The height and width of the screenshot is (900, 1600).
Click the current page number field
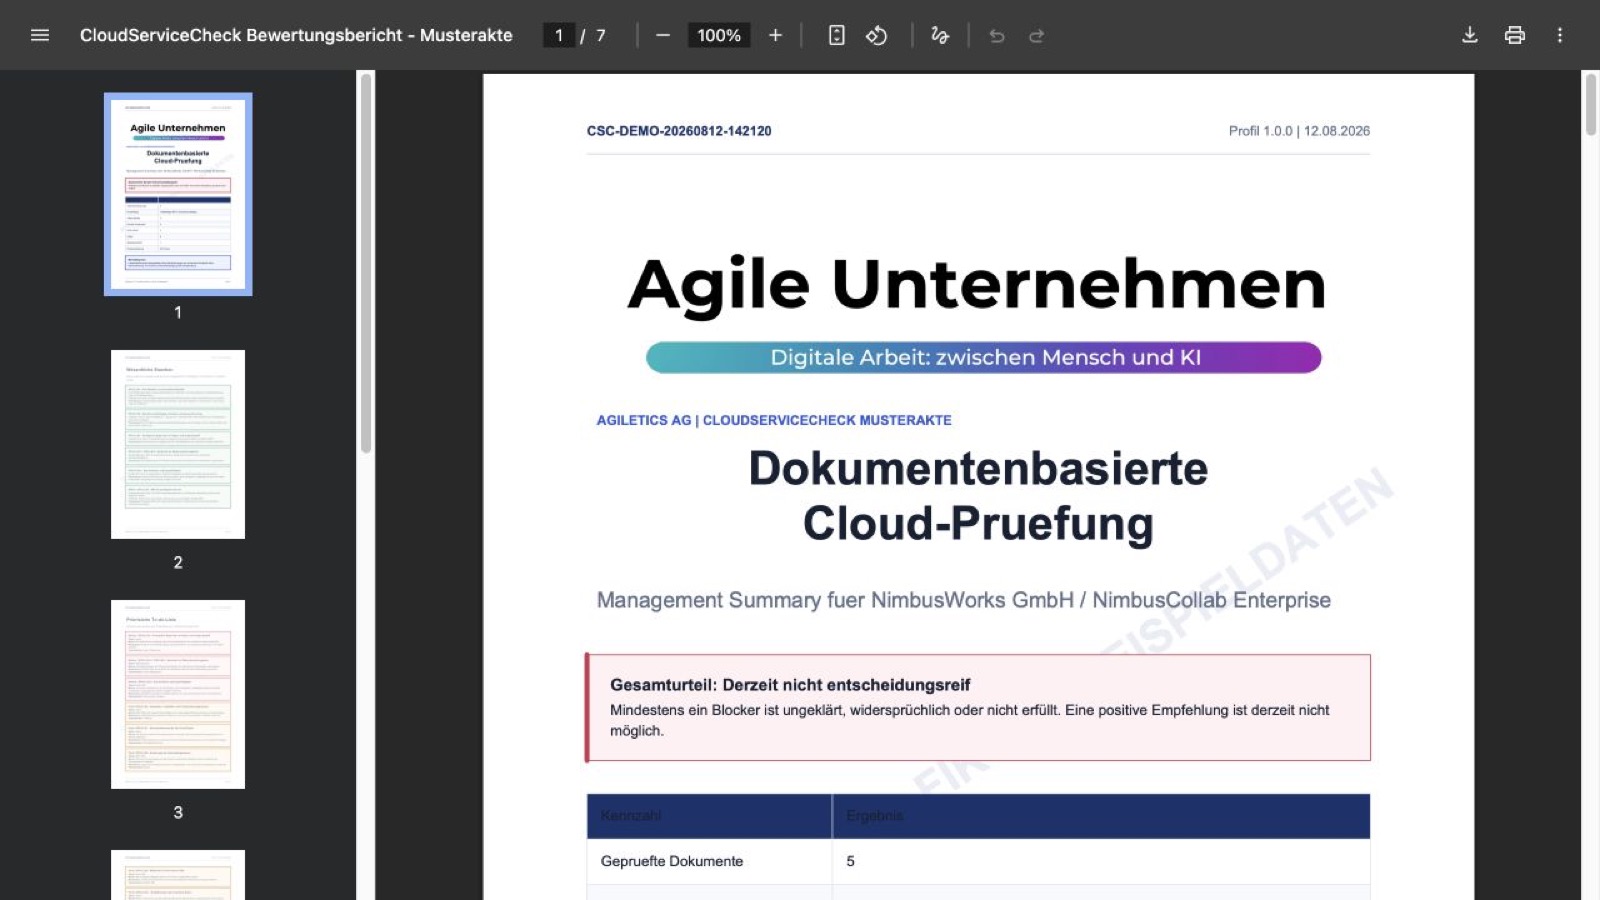pyautogui.click(x=558, y=35)
